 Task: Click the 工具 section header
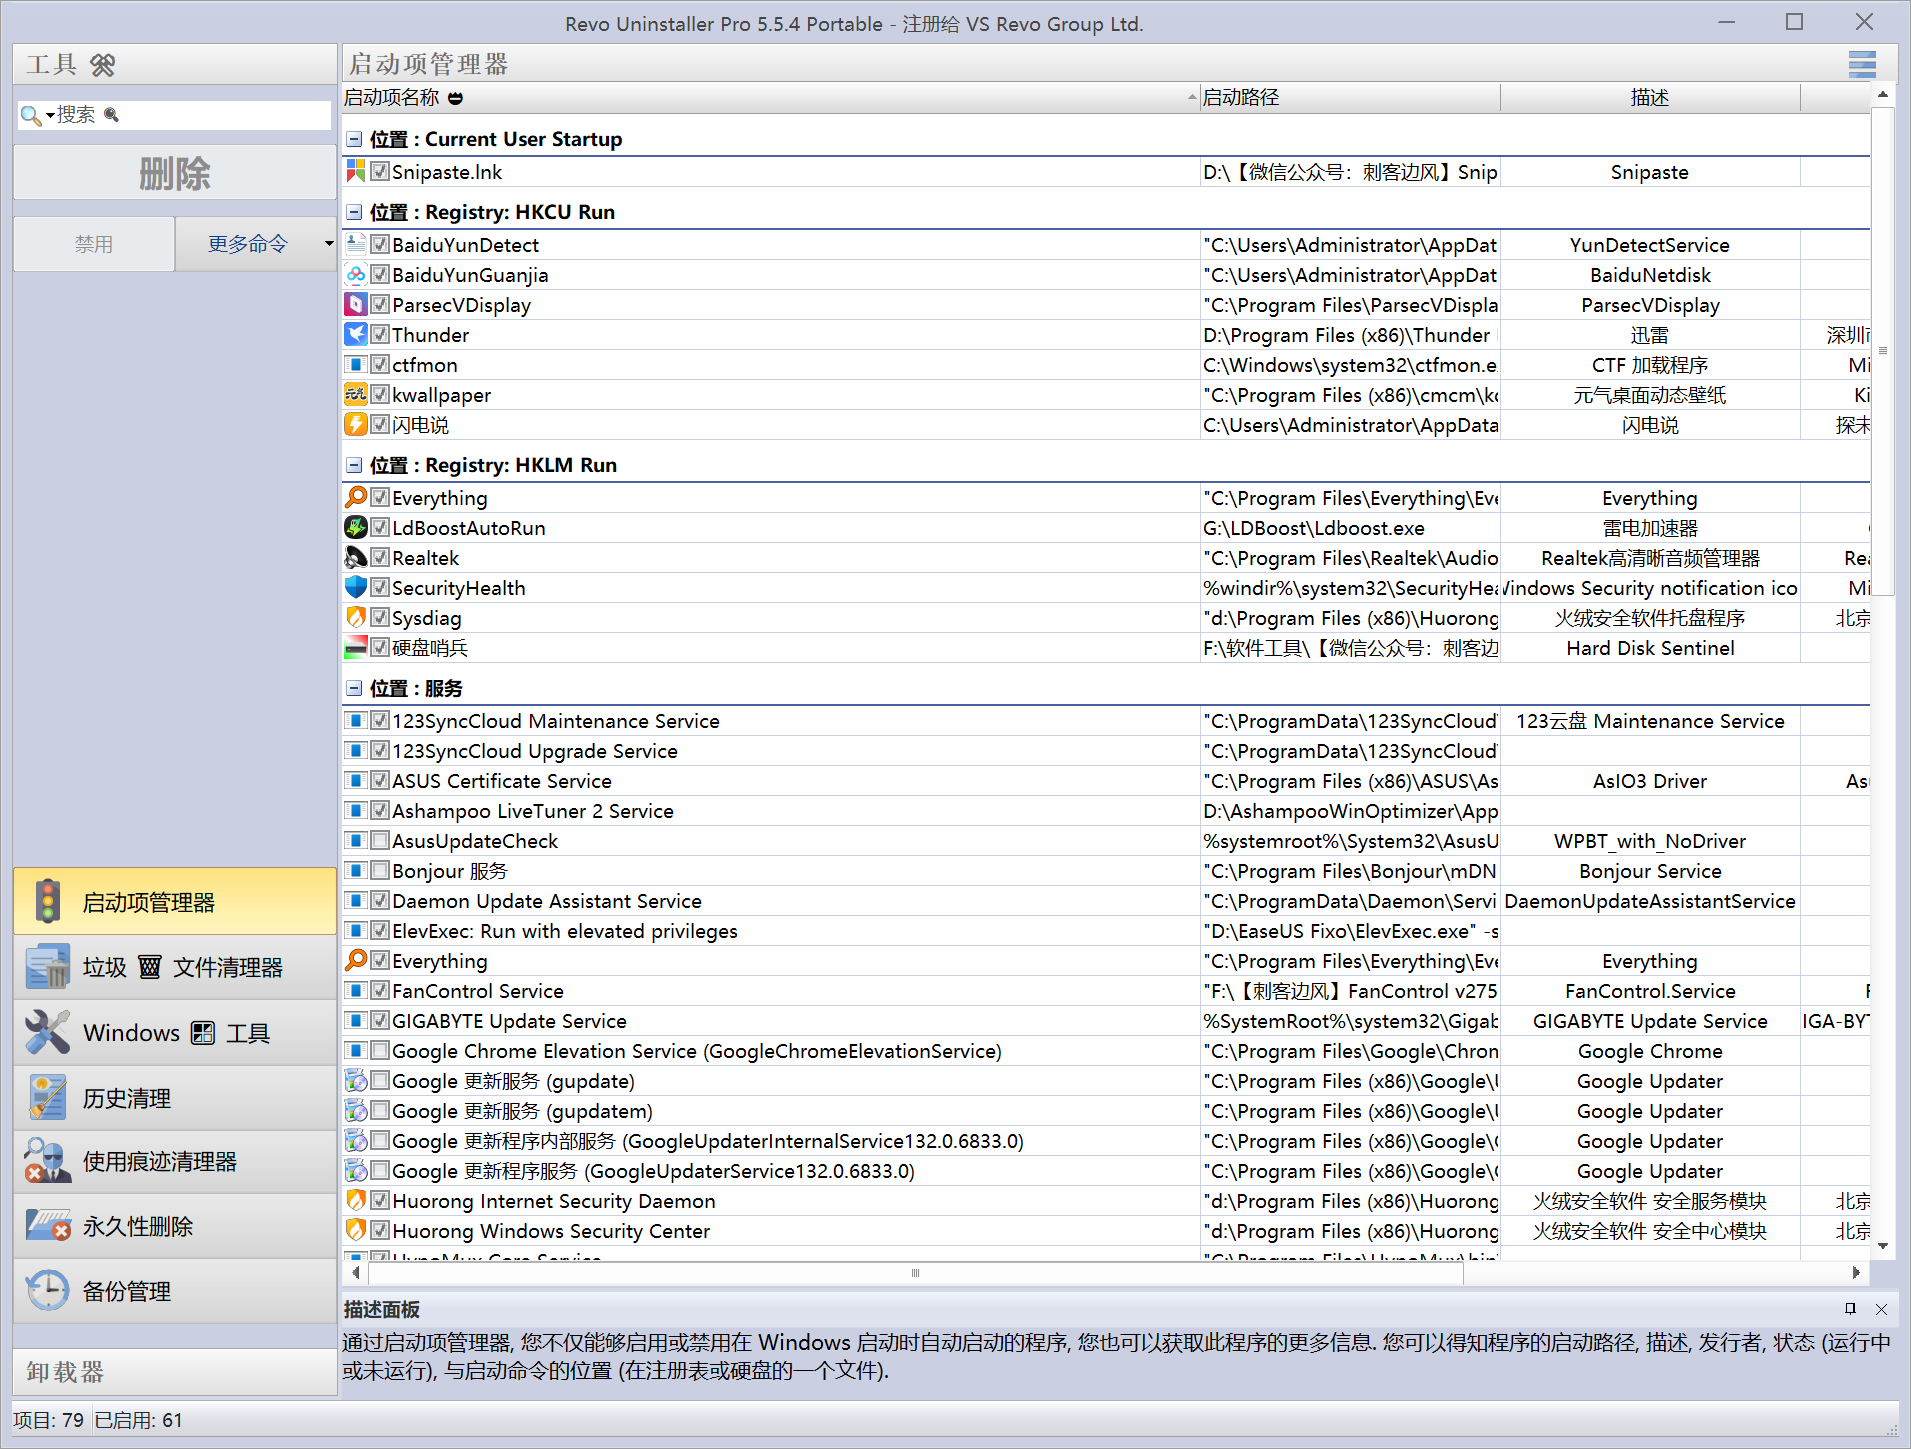(x=175, y=64)
